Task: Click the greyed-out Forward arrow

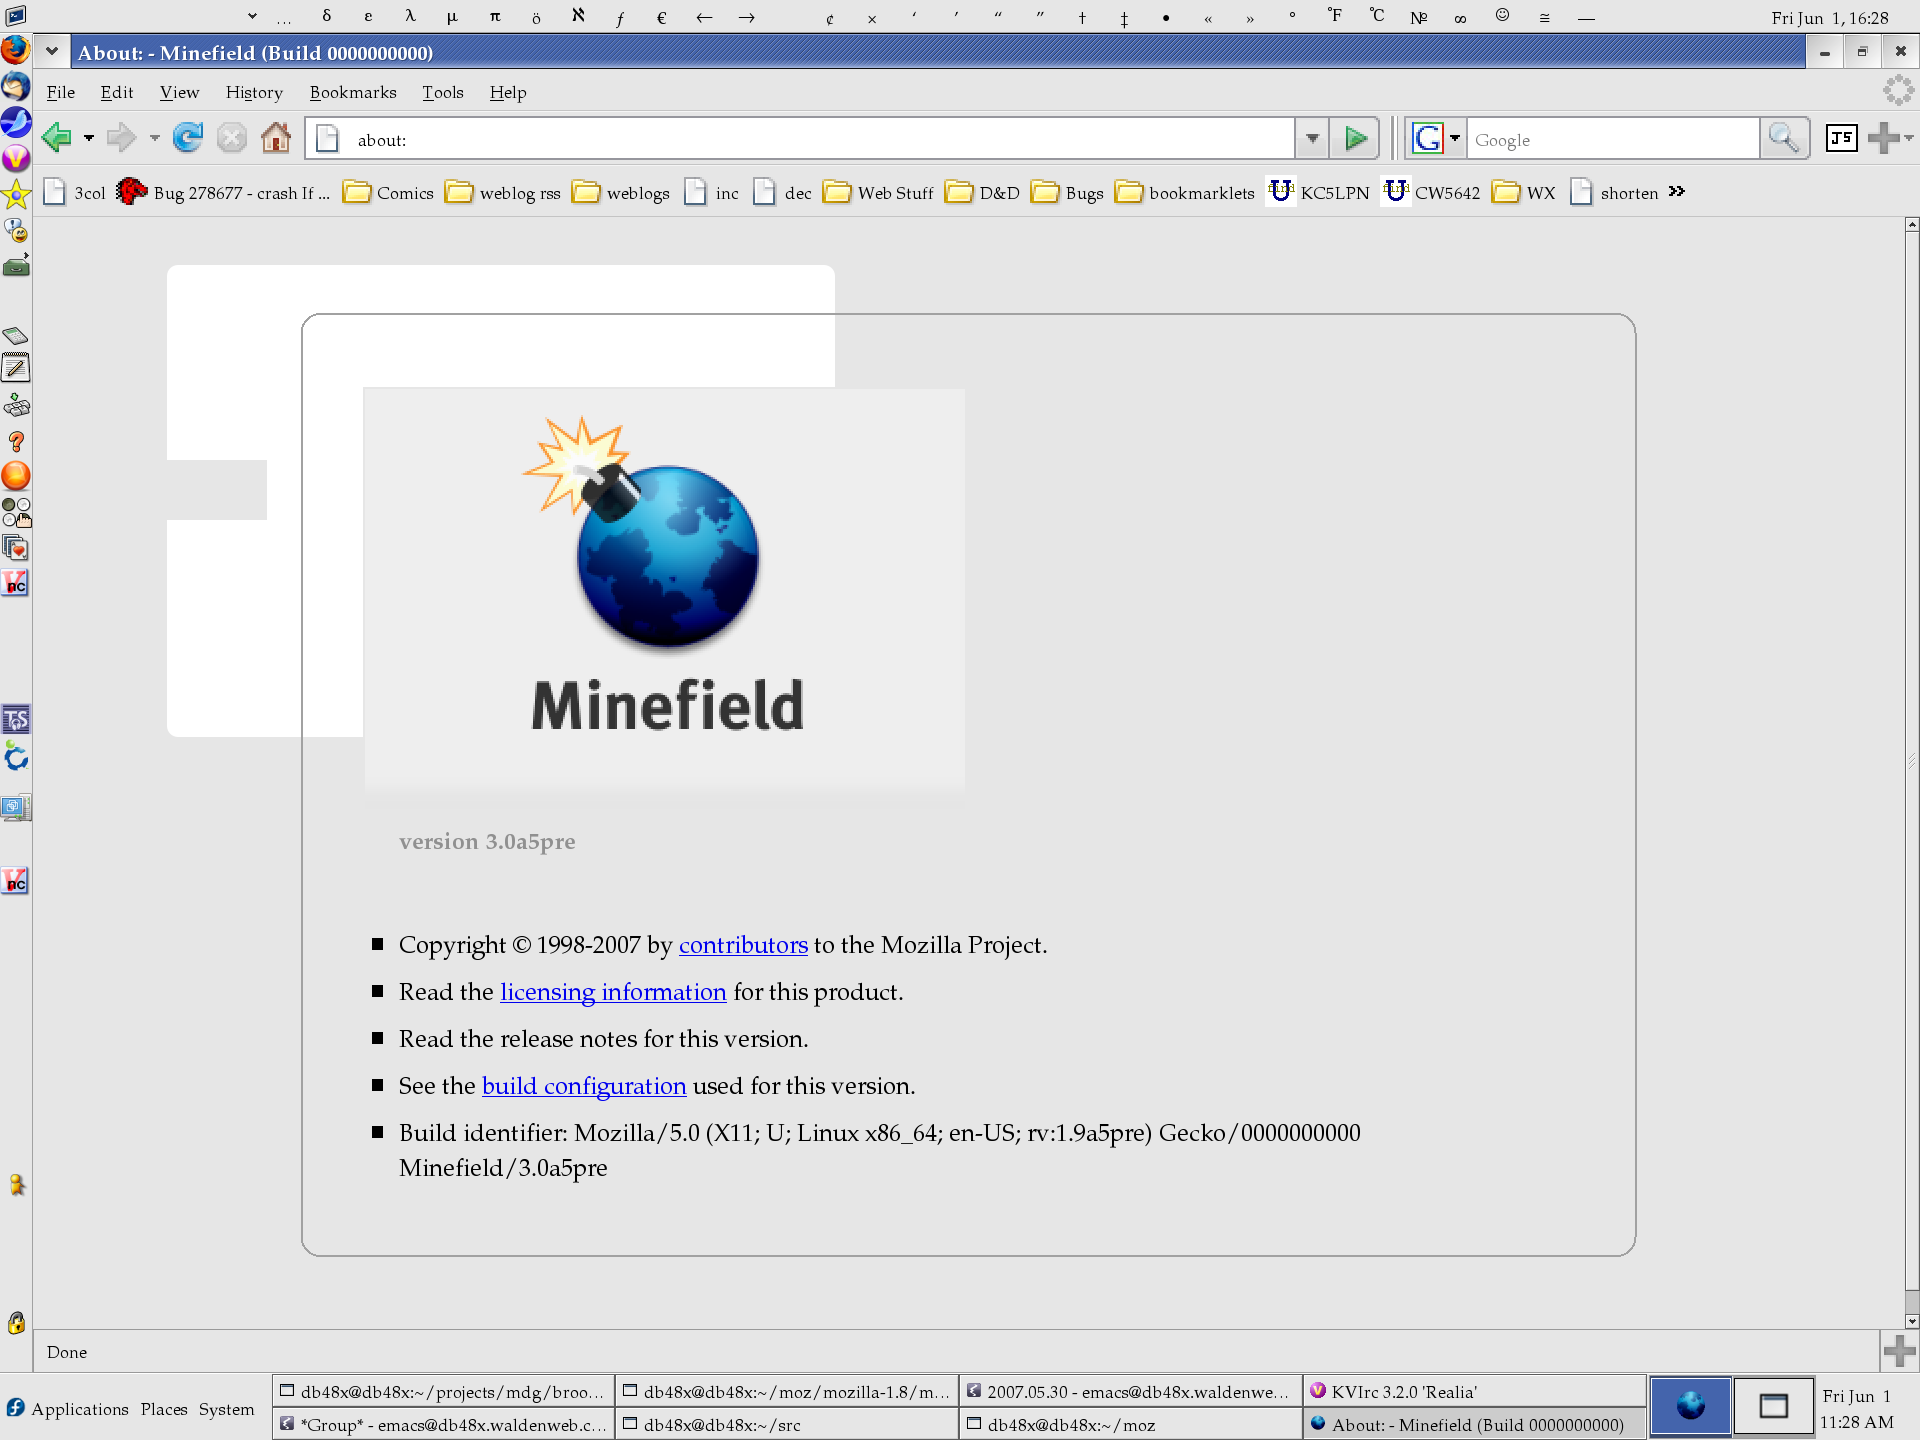Action: click(x=121, y=138)
